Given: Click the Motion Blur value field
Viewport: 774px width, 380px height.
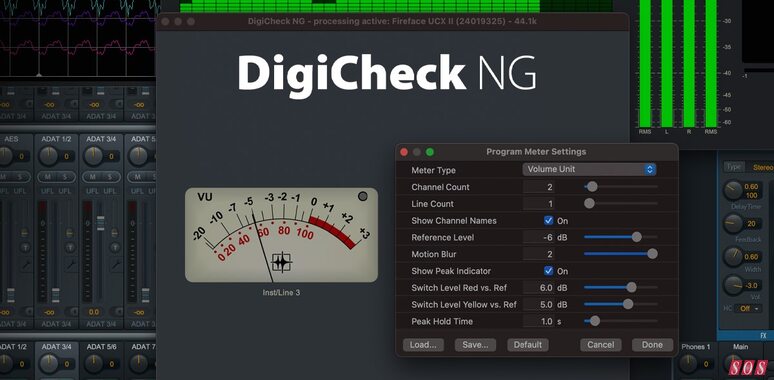Looking at the screenshot, I should [x=538, y=254].
